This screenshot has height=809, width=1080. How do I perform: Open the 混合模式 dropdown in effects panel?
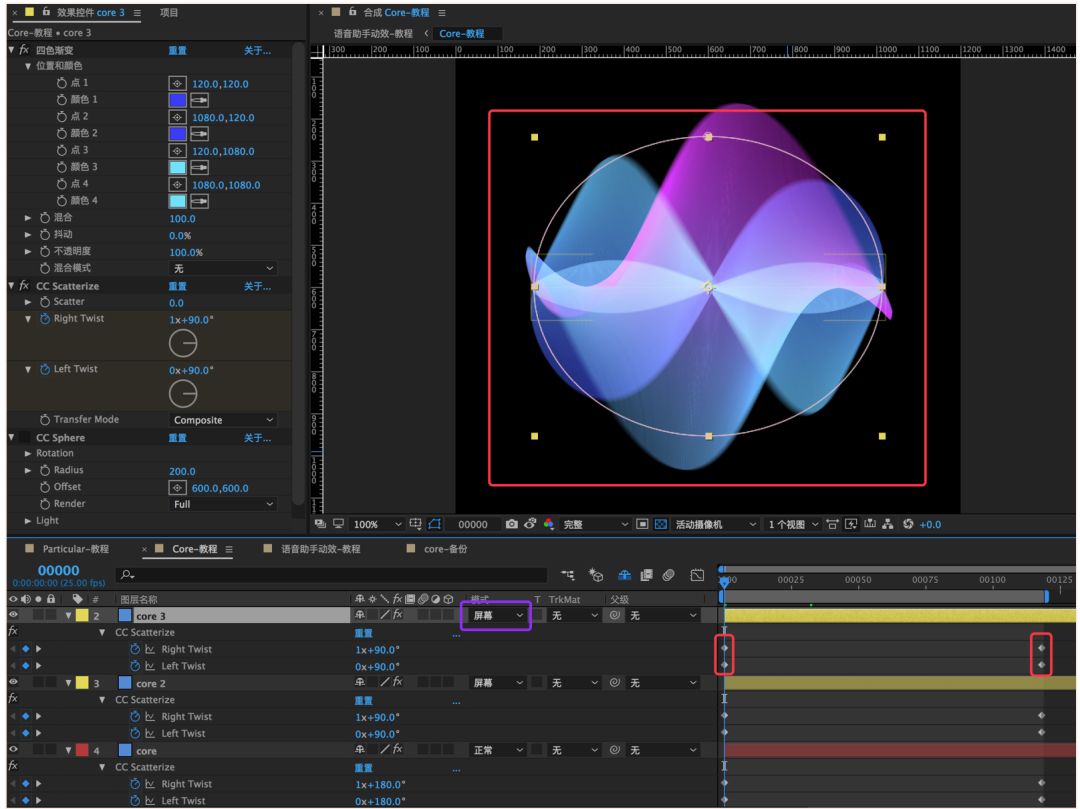pos(222,269)
